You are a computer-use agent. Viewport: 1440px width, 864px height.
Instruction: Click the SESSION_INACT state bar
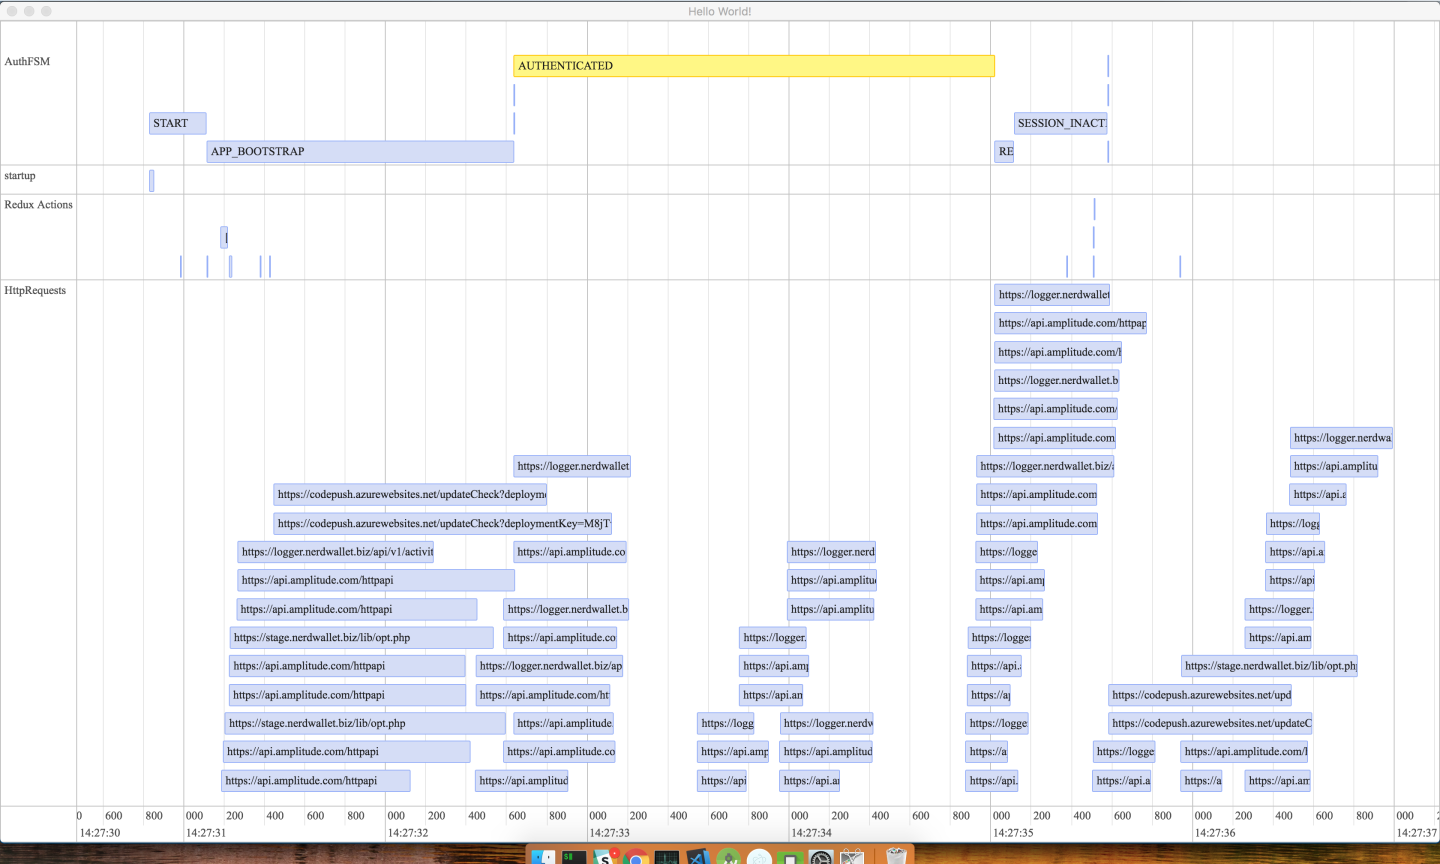1060,124
